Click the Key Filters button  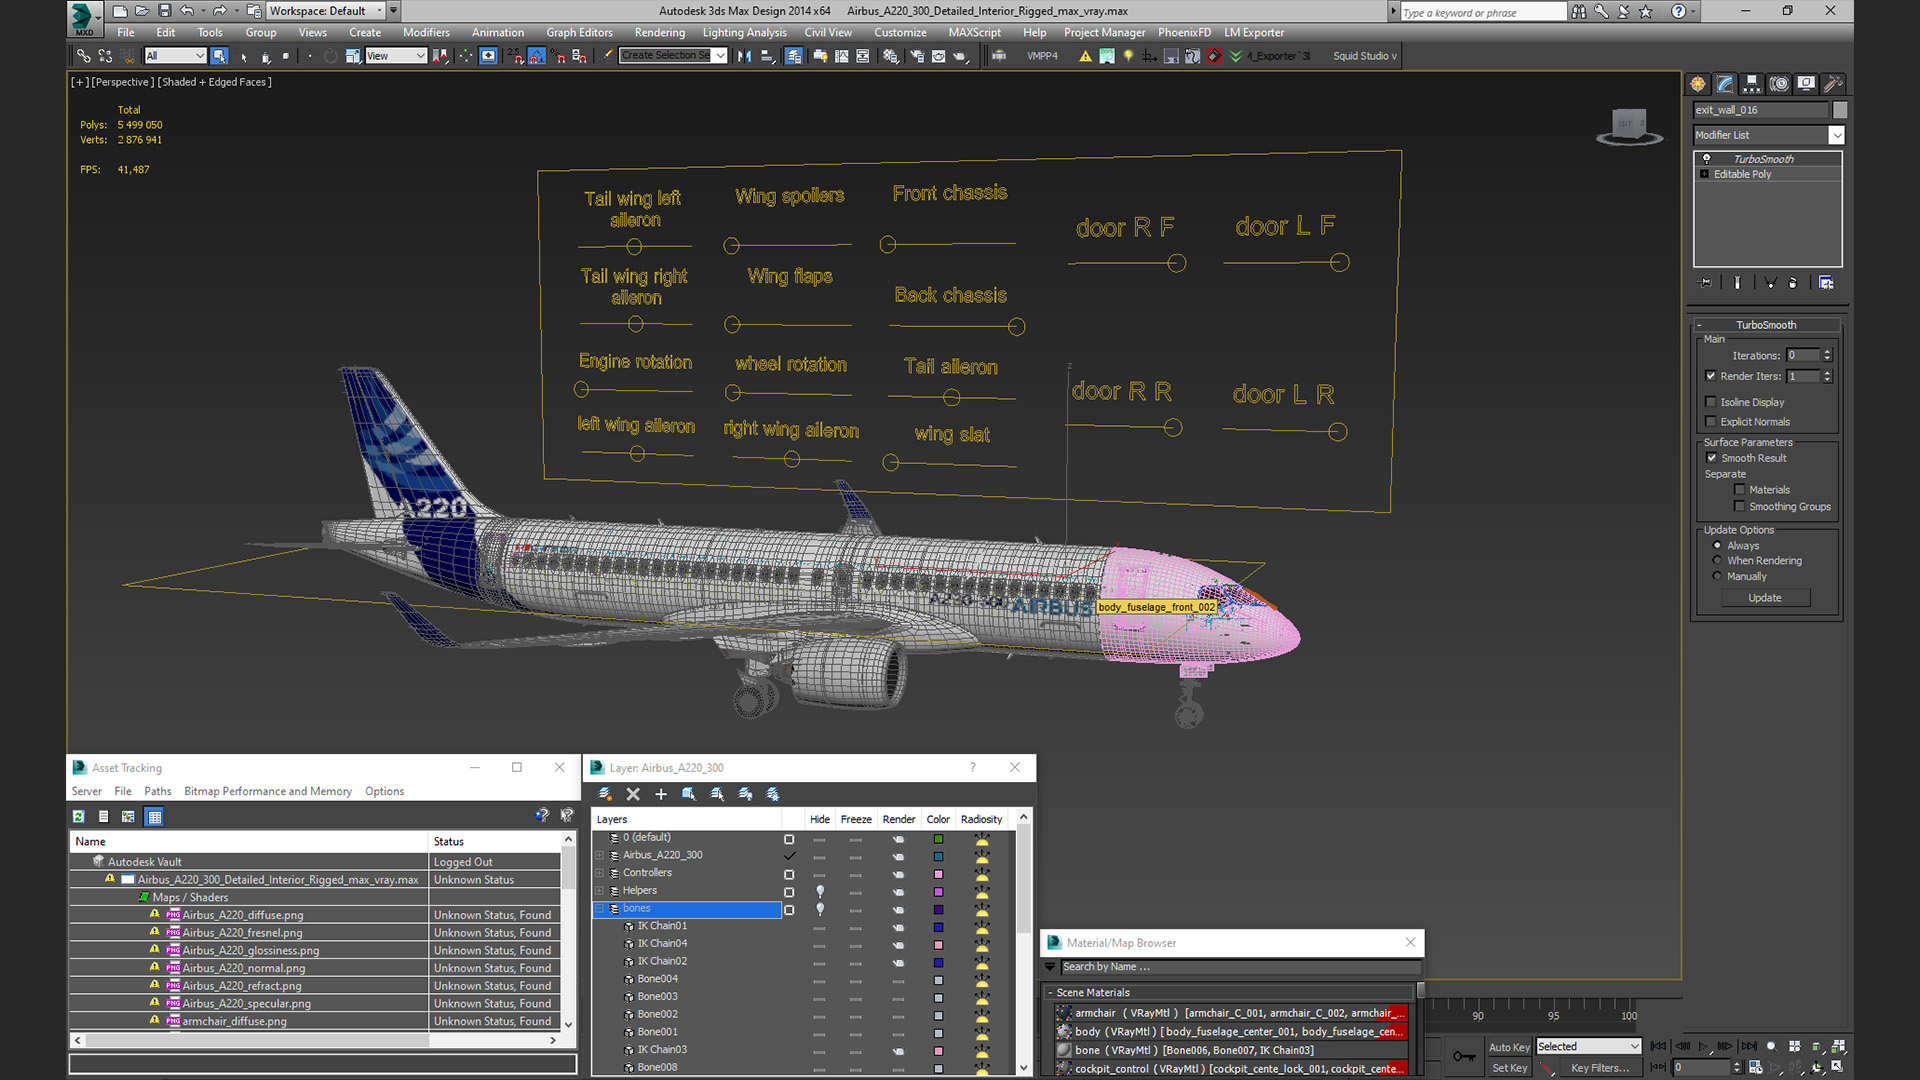[1599, 1068]
